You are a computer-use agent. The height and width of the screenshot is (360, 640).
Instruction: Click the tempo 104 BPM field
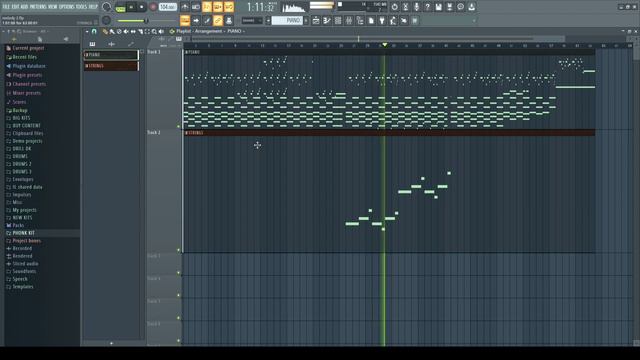pos(167,7)
